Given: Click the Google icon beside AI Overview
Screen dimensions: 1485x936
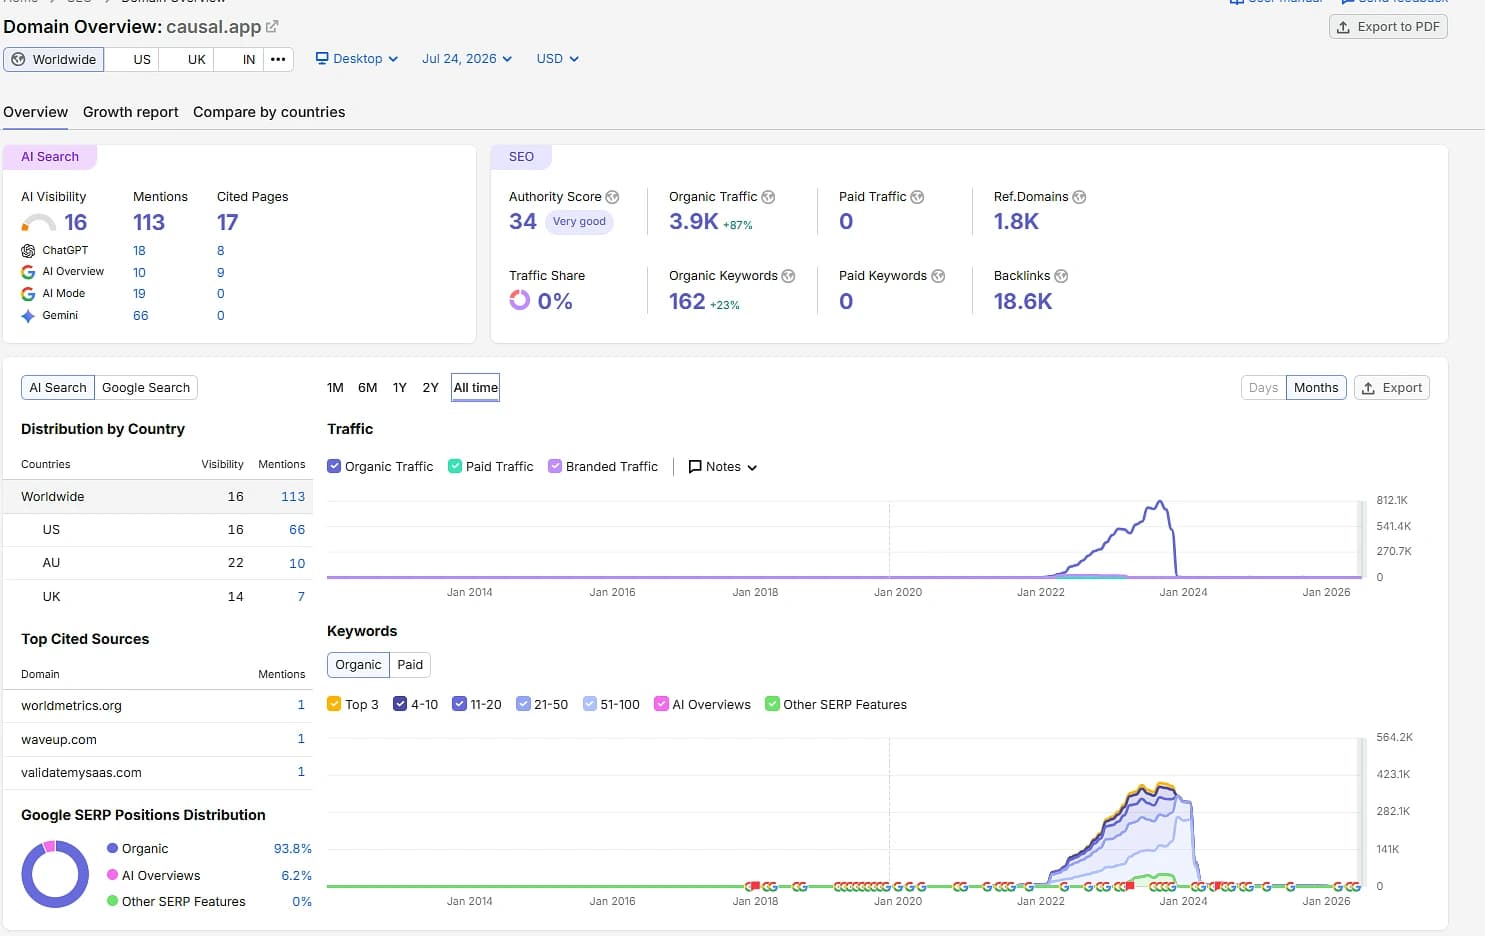Looking at the screenshot, I should click(28, 272).
